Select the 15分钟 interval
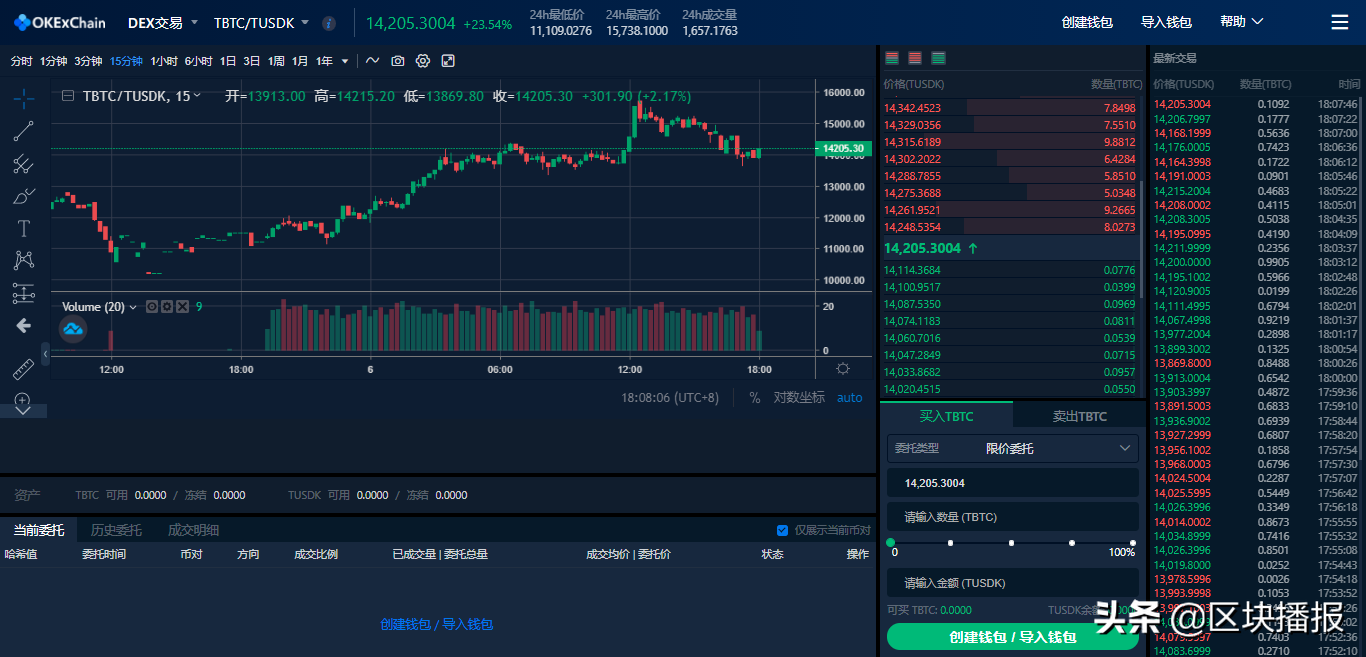 (x=126, y=61)
